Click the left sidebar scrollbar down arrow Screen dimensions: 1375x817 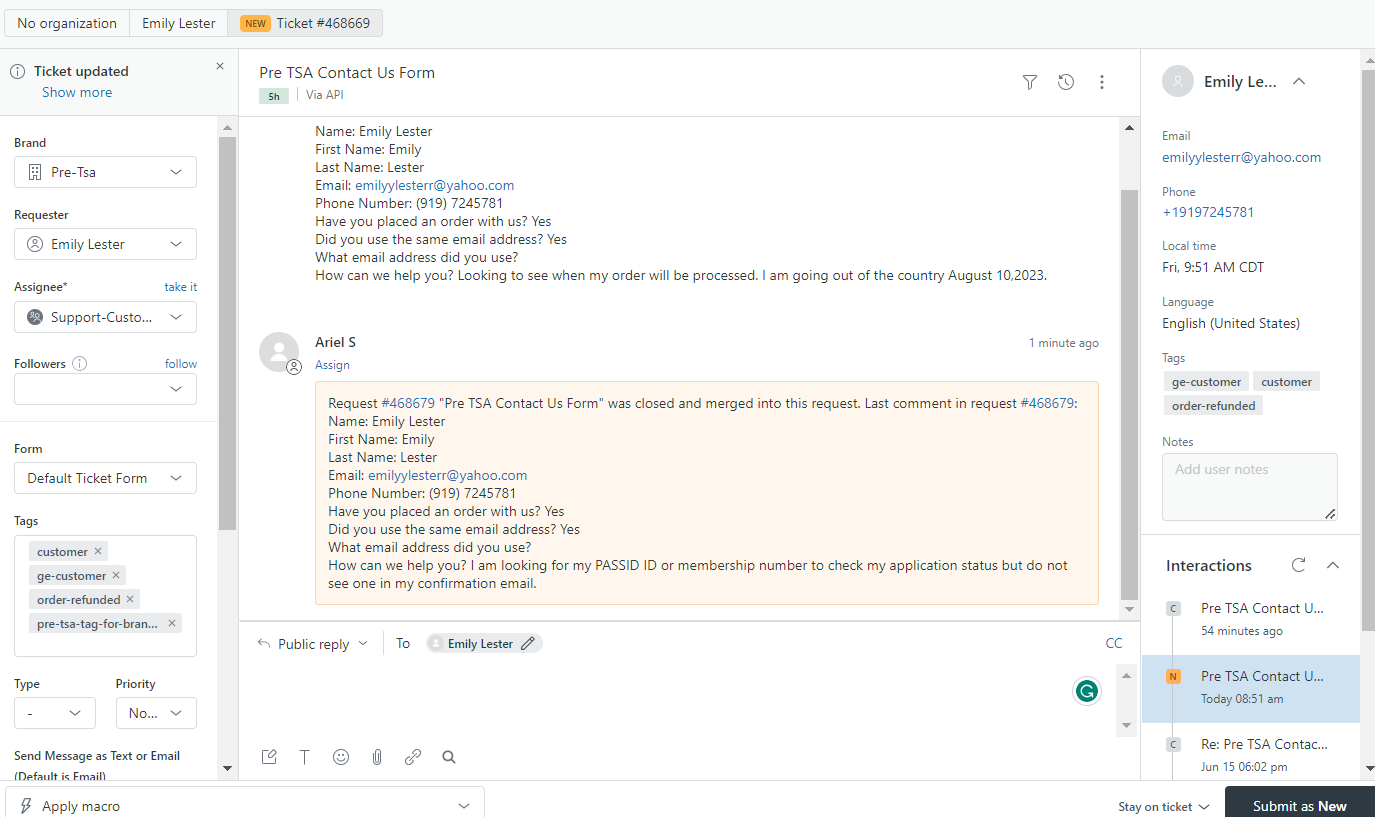click(x=227, y=768)
